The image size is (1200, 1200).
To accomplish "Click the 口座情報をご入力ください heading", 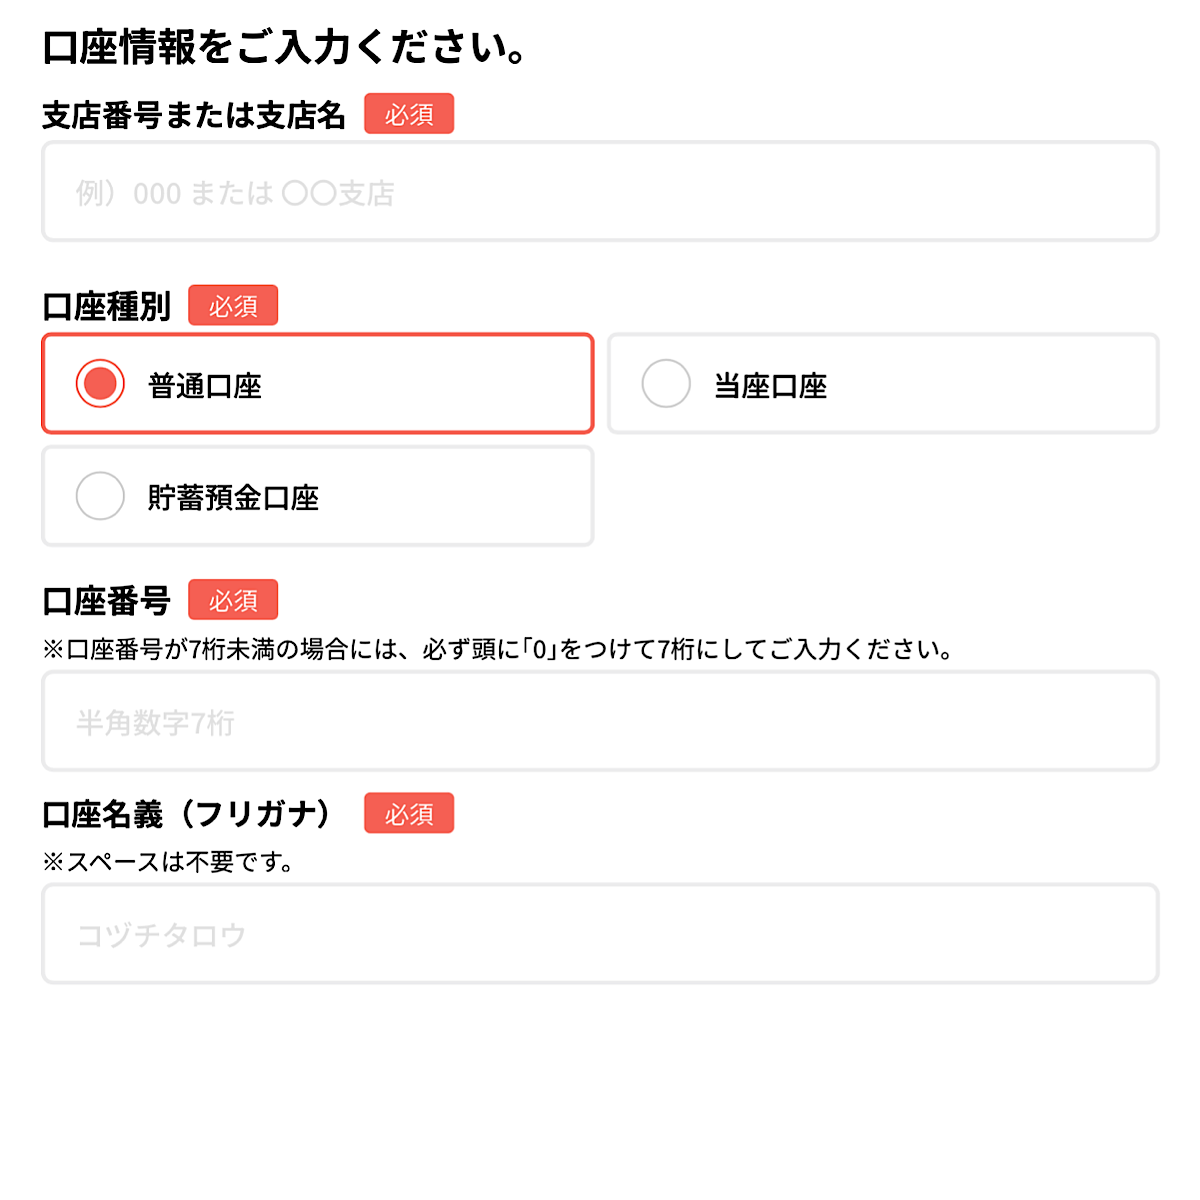I will pos(284,48).
